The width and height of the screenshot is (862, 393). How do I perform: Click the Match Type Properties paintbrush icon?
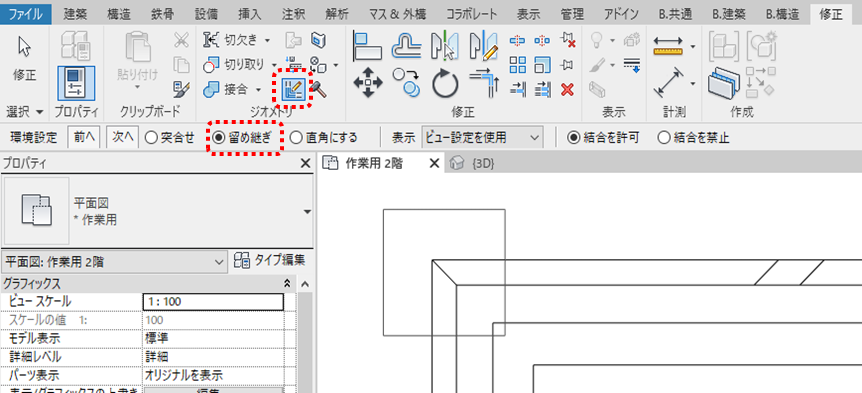pos(181,88)
